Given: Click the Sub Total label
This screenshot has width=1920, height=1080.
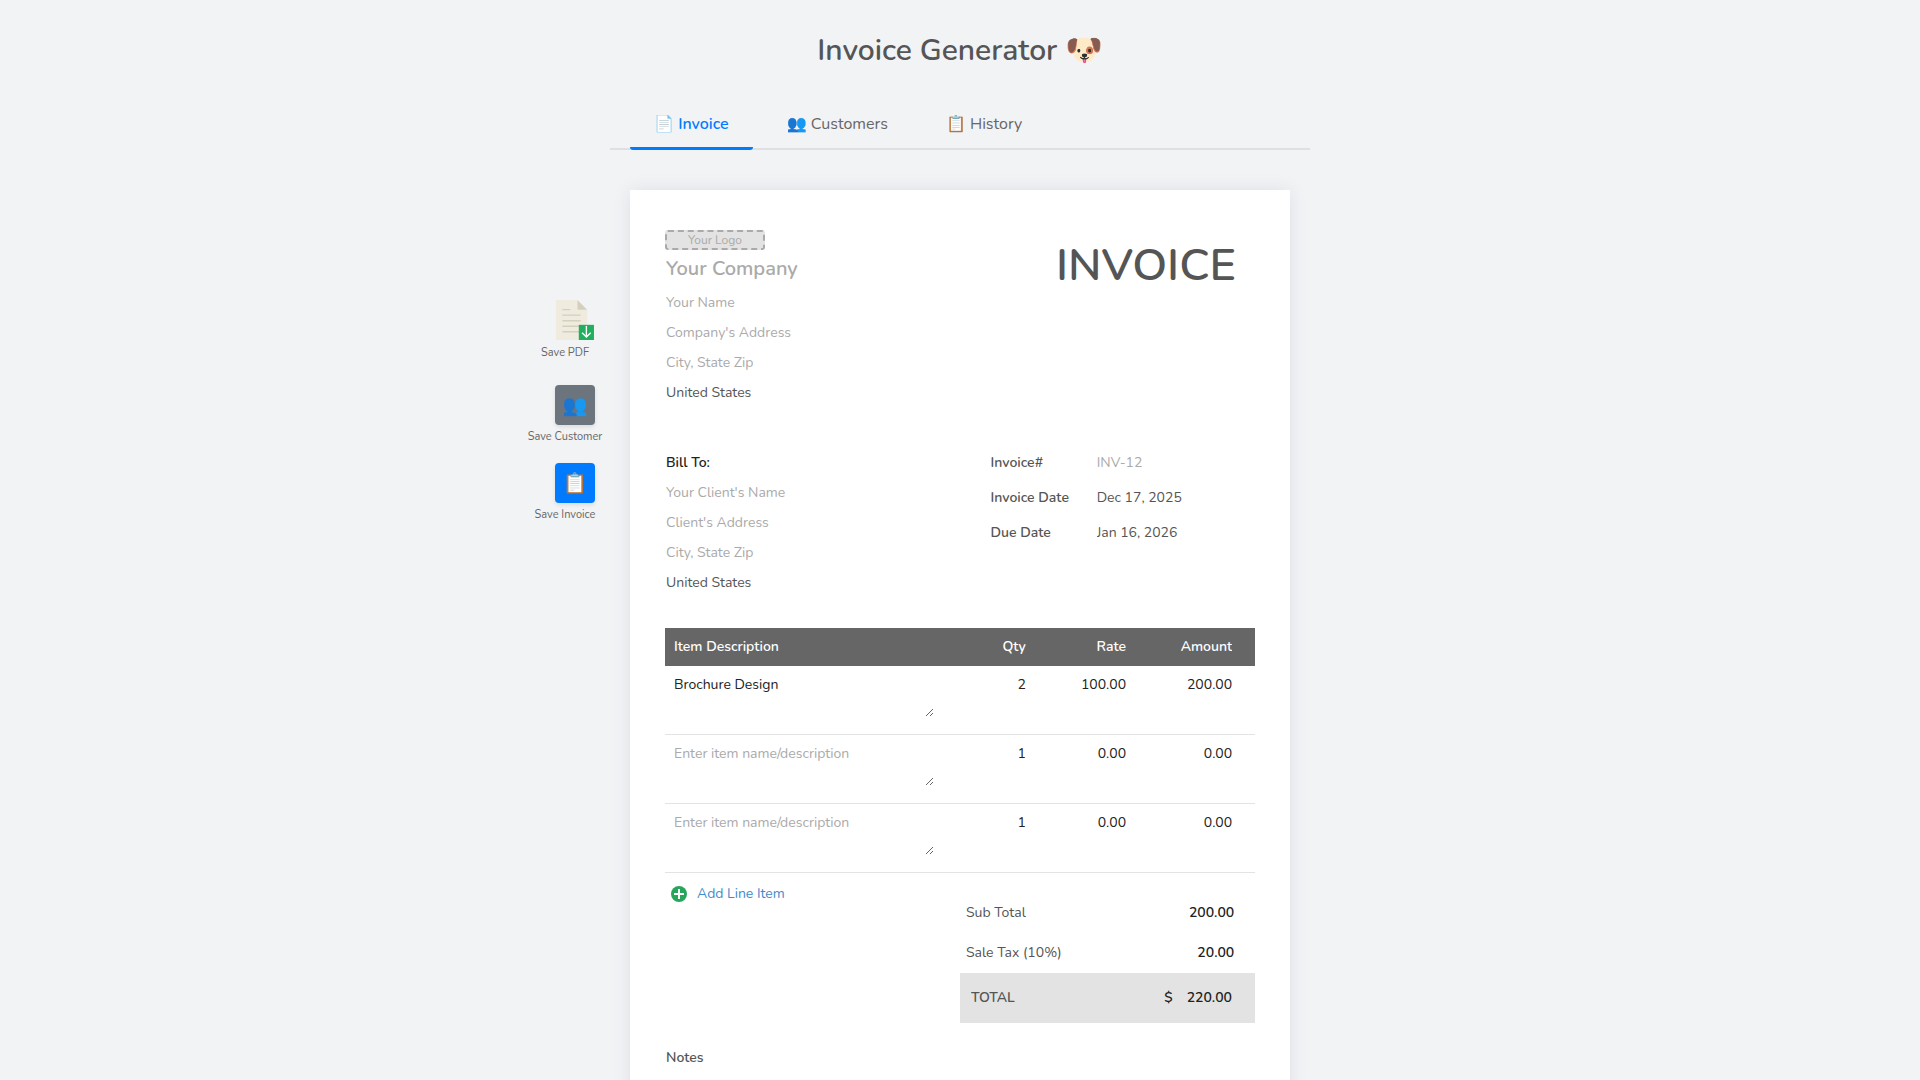Looking at the screenshot, I should coord(996,913).
